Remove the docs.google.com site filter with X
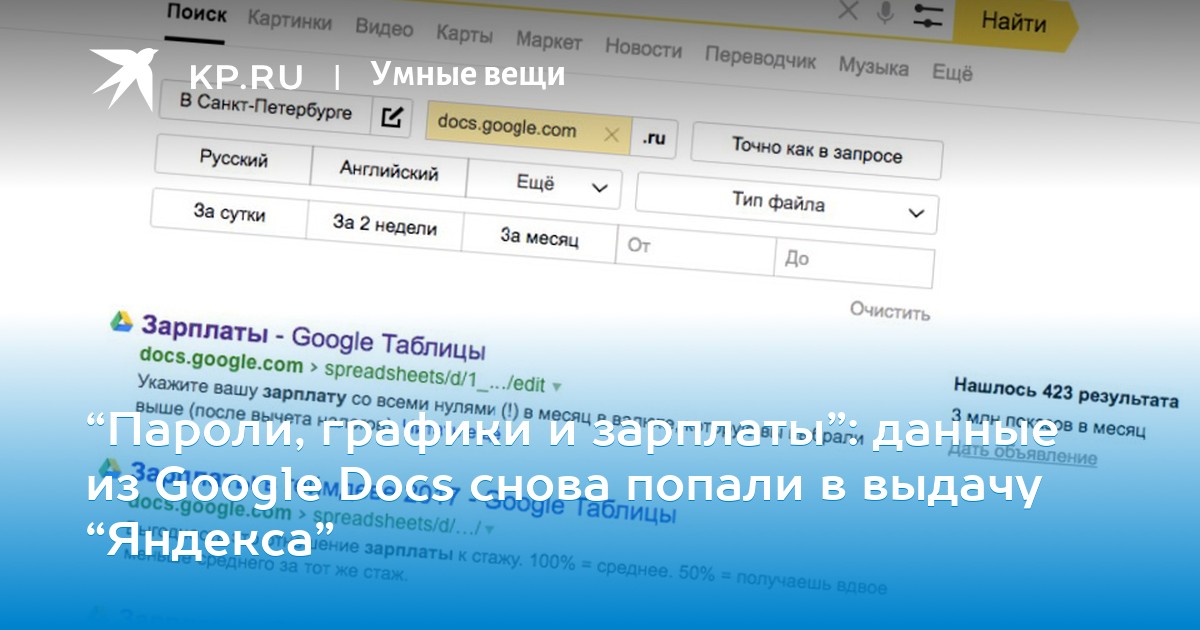 pyautogui.click(x=611, y=133)
